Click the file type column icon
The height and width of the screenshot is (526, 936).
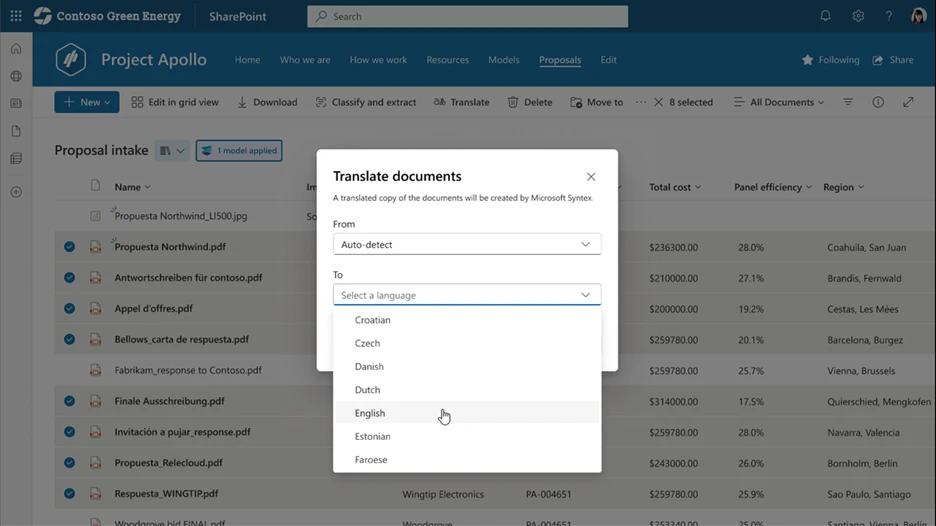click(96, 185)
